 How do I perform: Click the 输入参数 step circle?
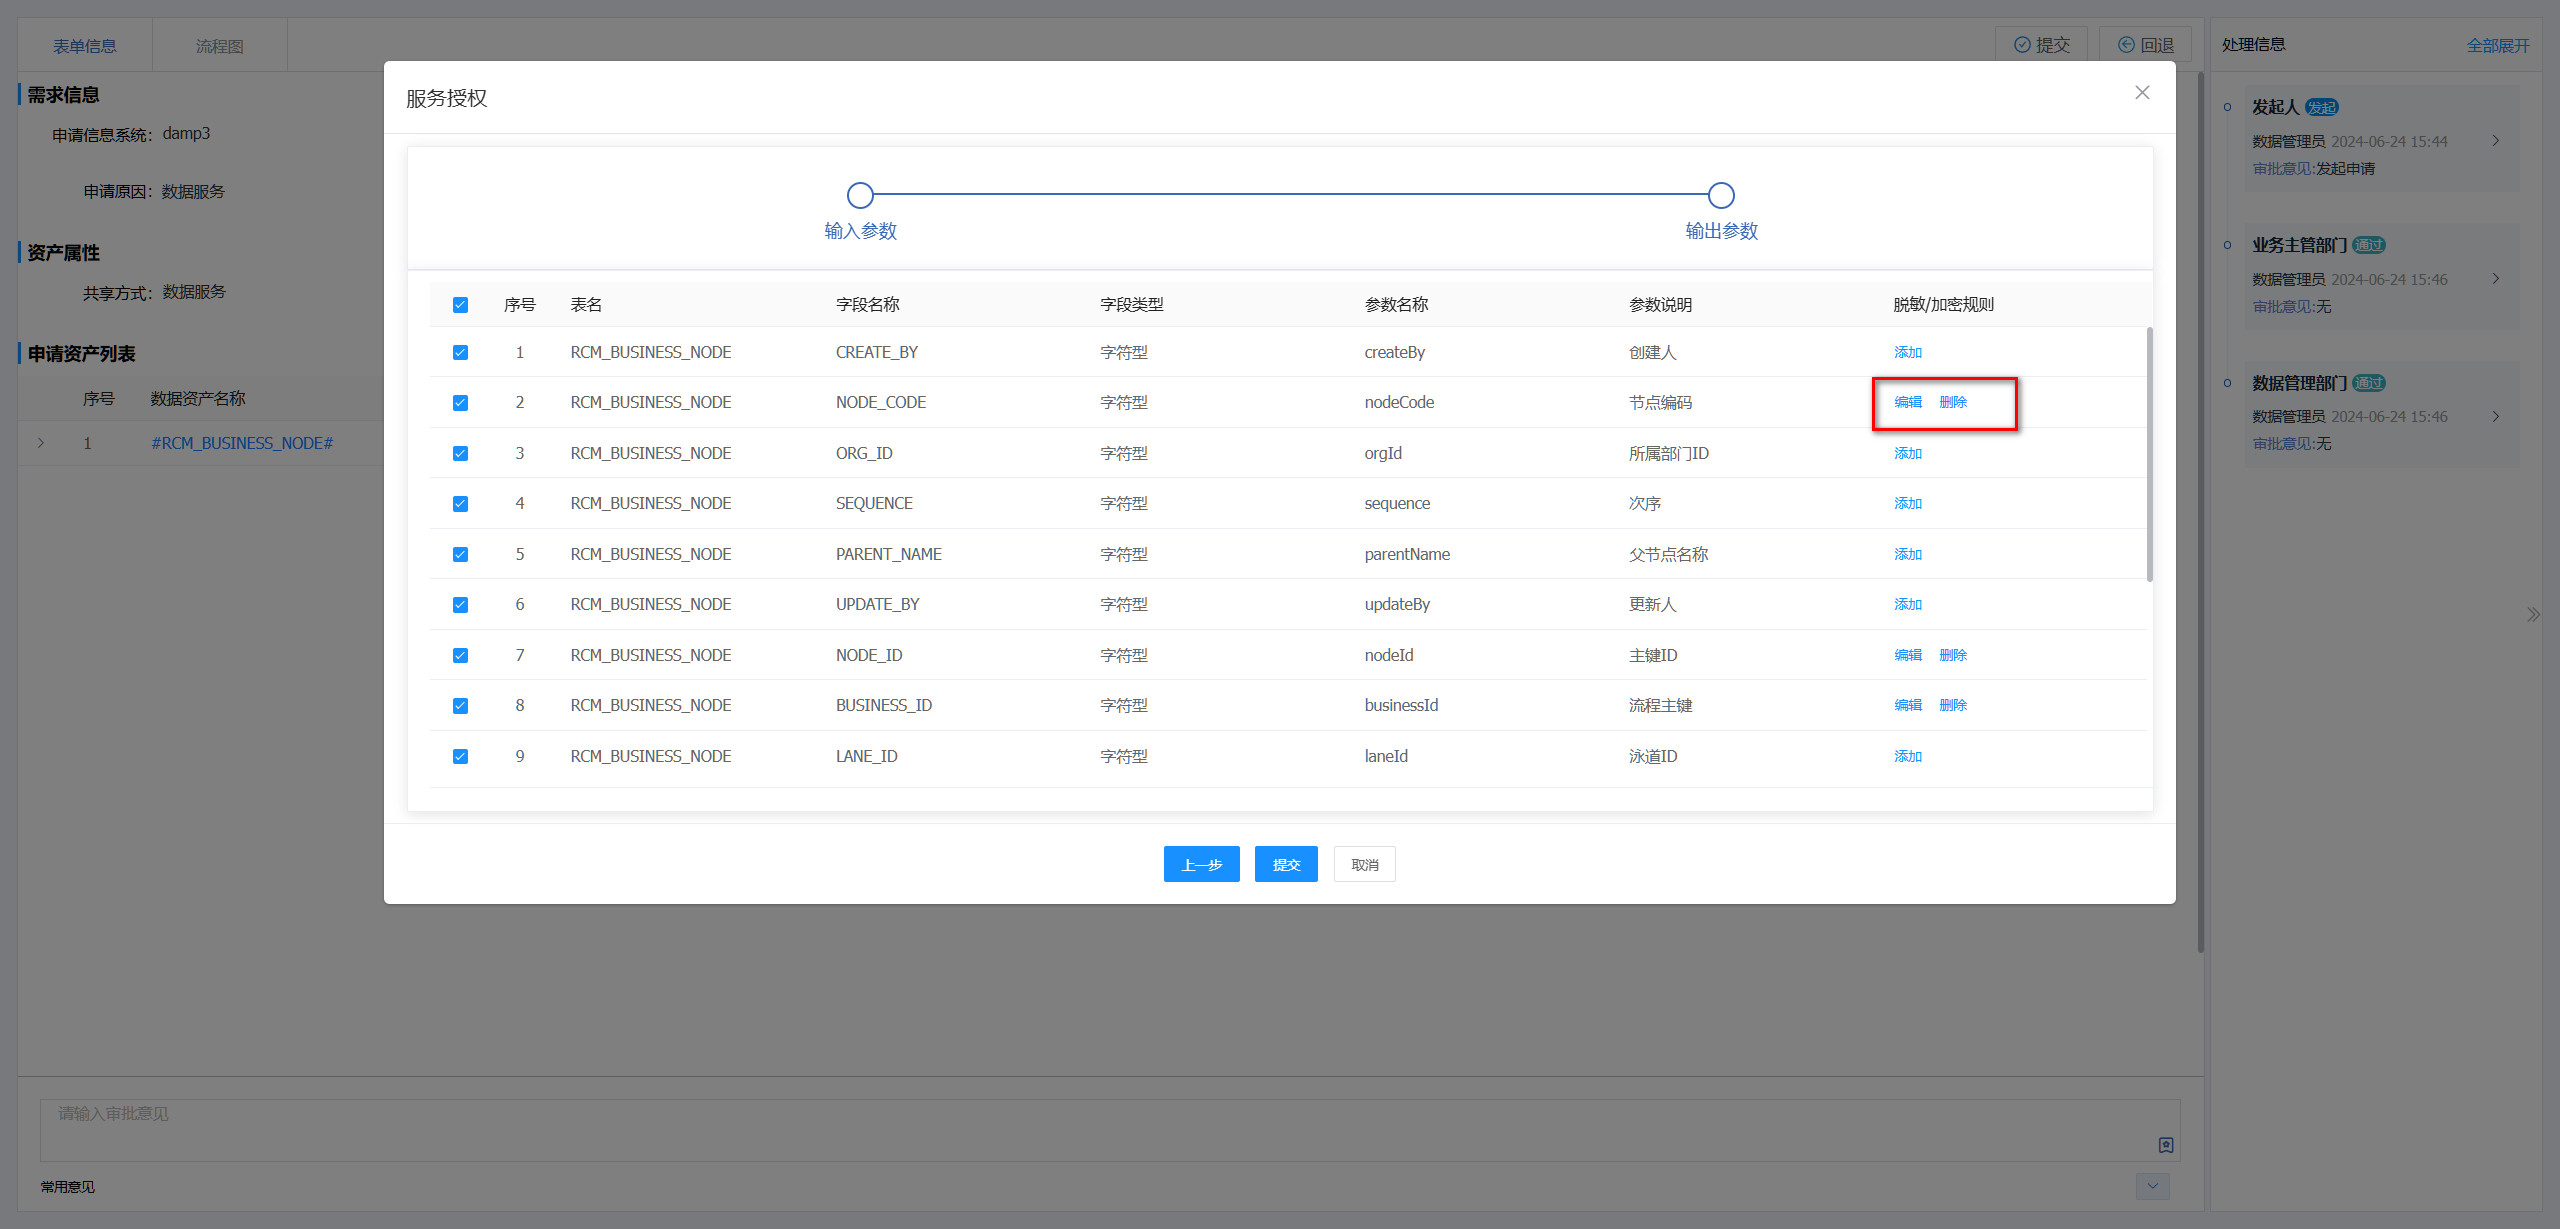coord(860,195)
